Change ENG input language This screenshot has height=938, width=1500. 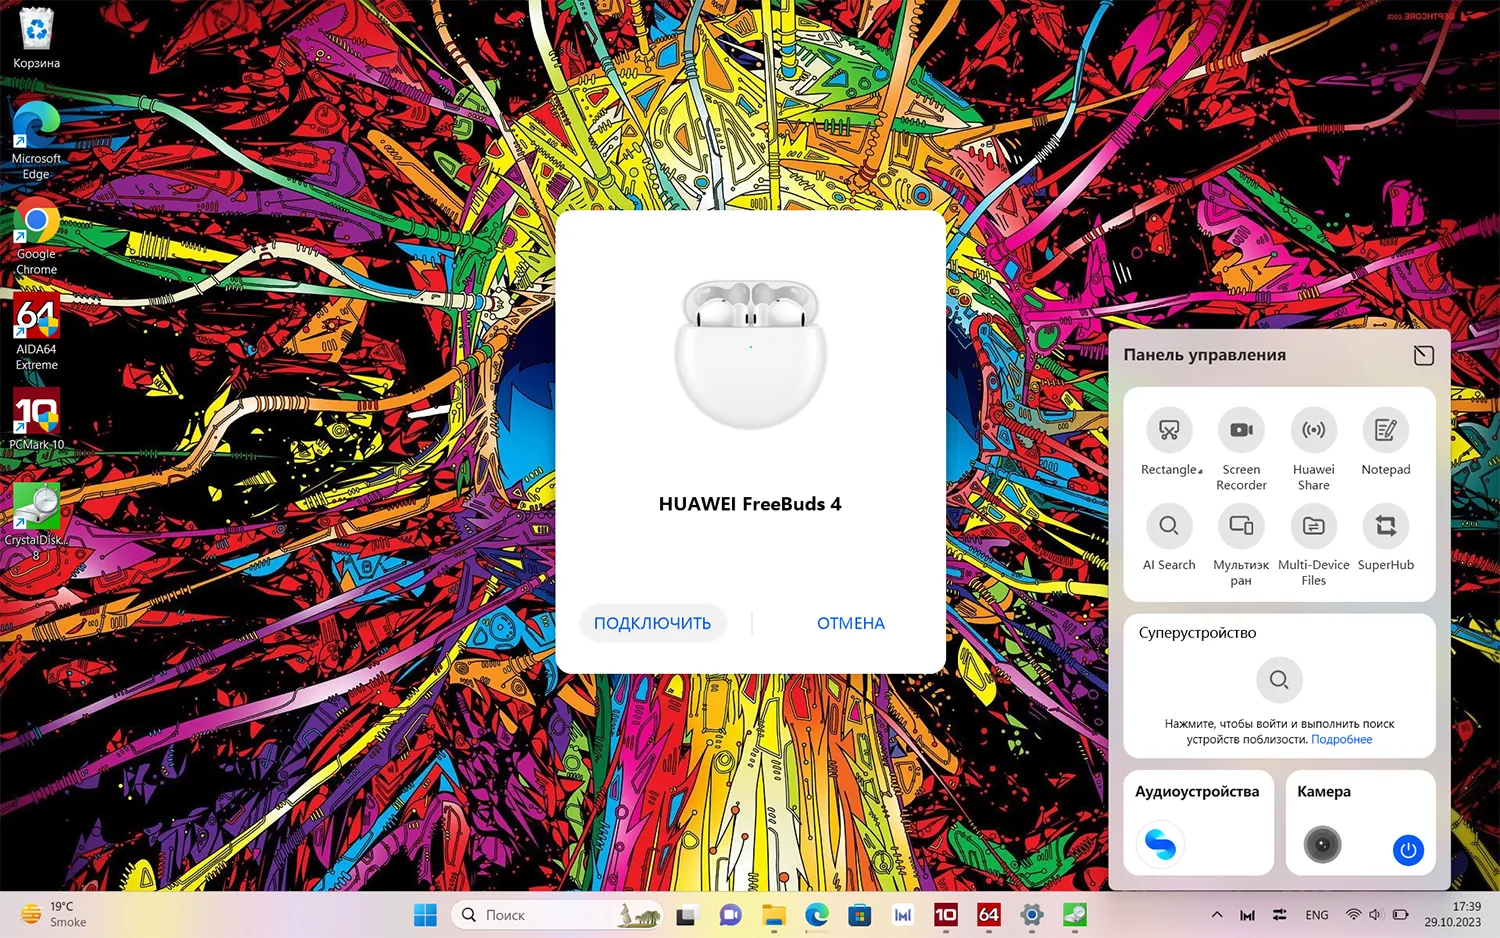pyautogui.click(x=1317, y=915)
